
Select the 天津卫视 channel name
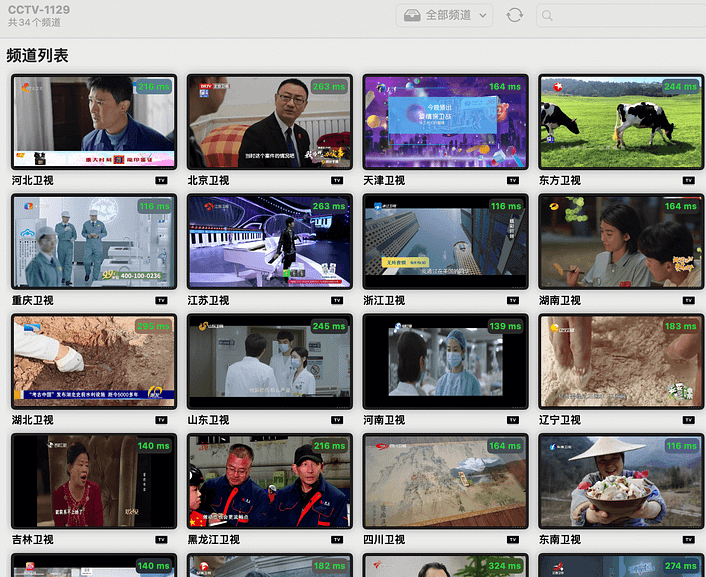(x=384, y=181)
